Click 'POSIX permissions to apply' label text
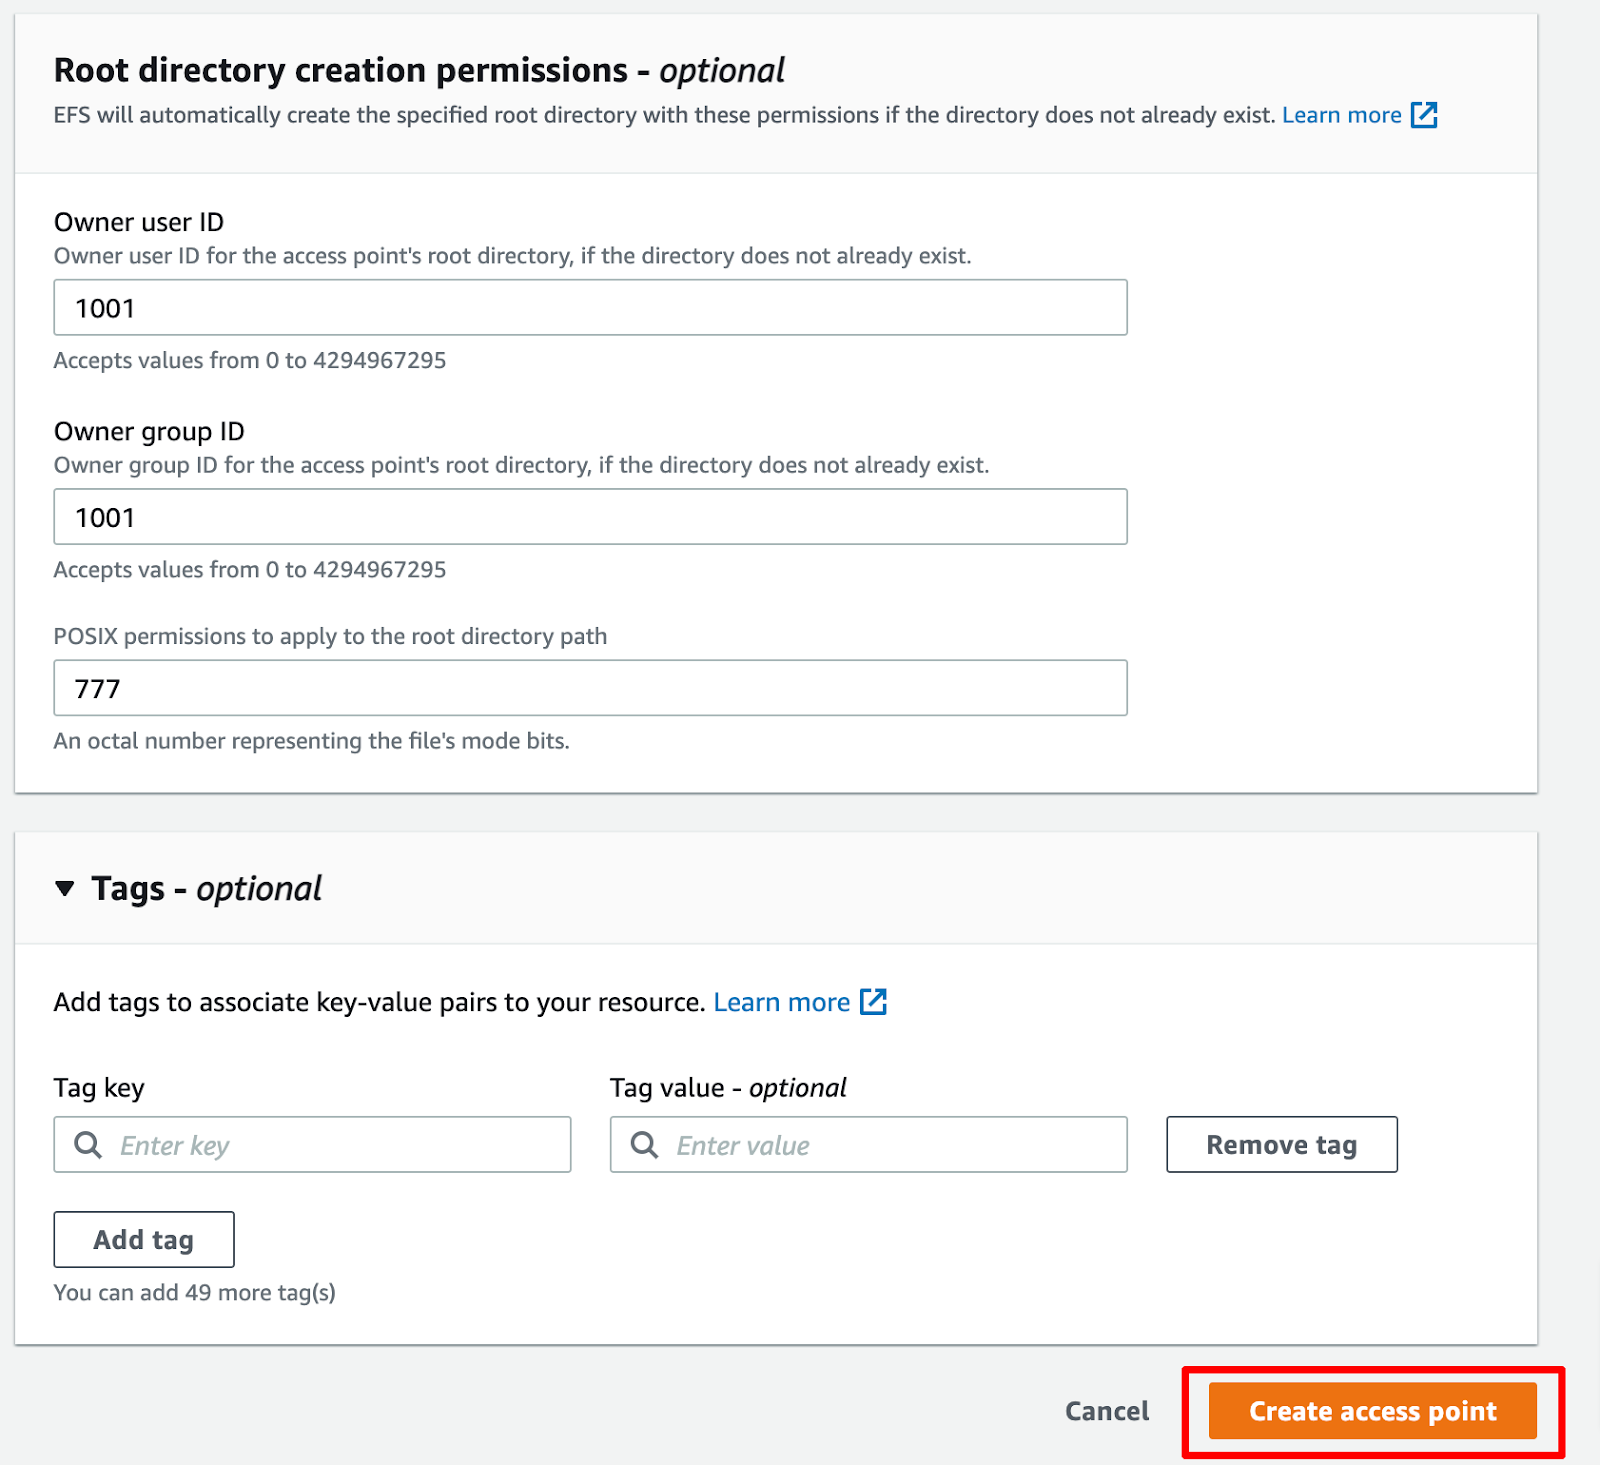Image resolution: width=1600 pixels, height=1465 pixels. tap(330, 636)
